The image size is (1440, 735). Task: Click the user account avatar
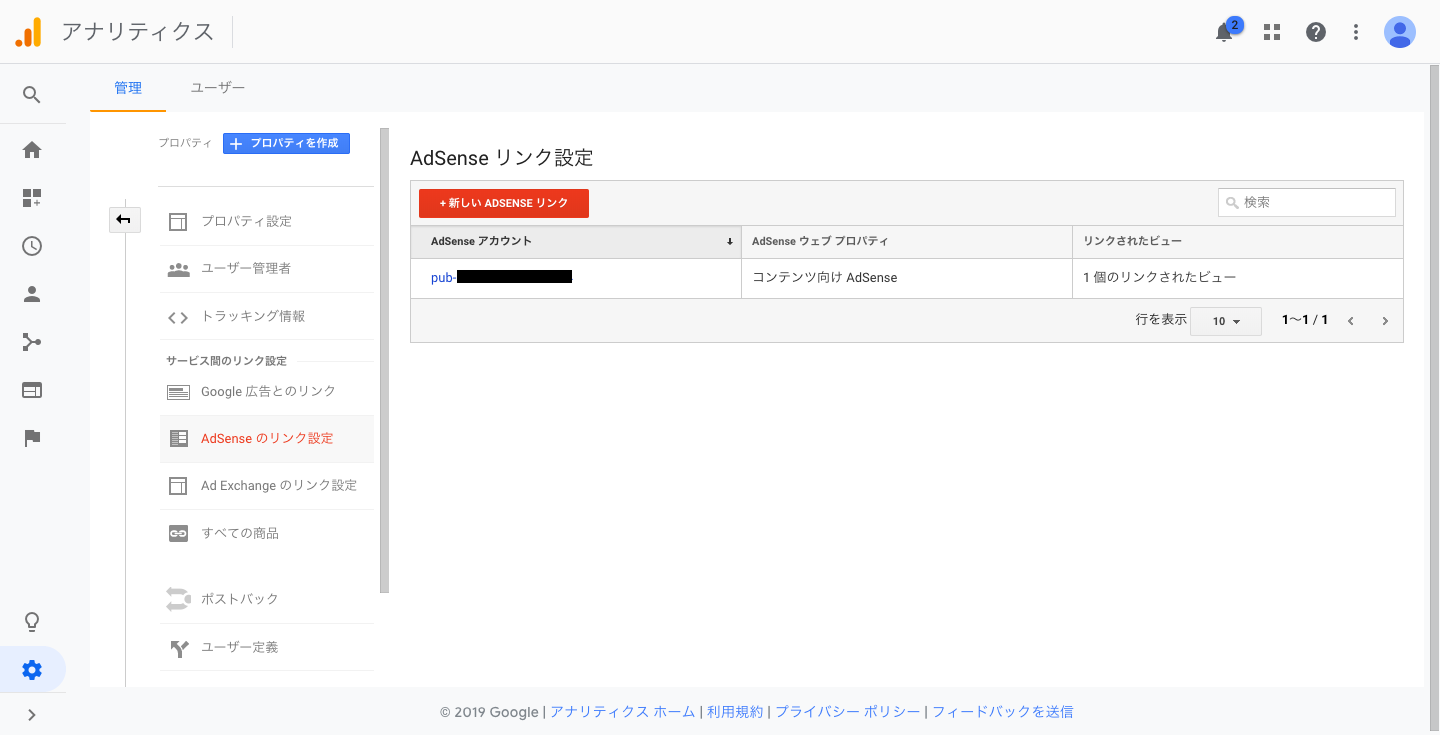[x=1400, y=32]
